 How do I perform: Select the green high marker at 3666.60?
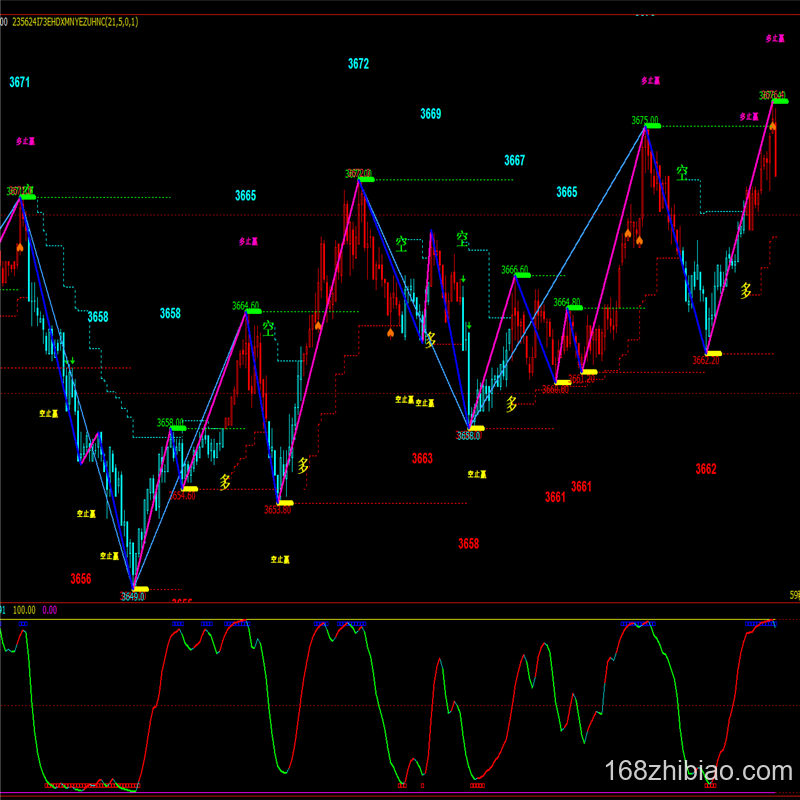pos(523,276)
